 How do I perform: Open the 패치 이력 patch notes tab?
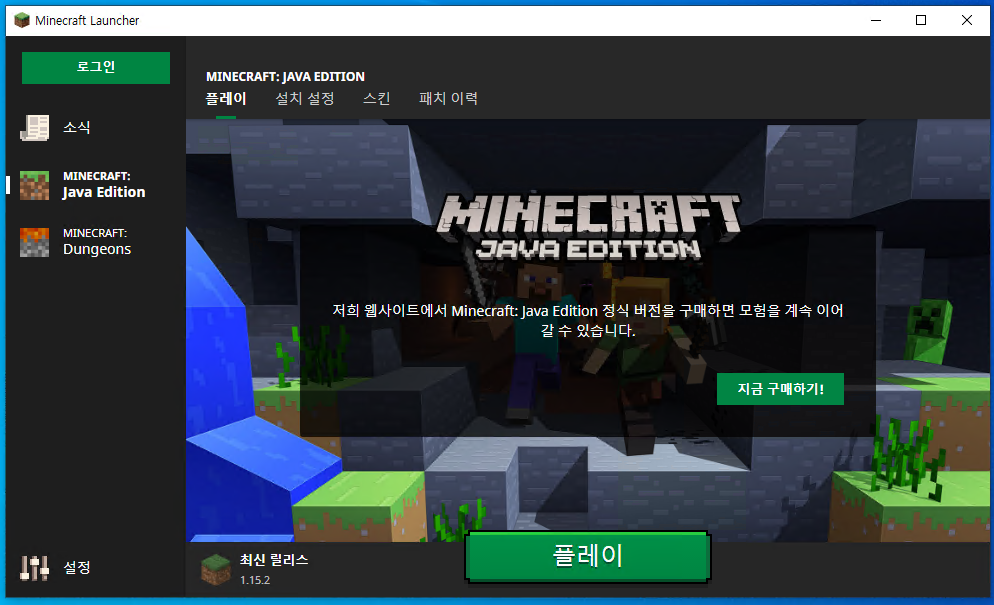448,98
